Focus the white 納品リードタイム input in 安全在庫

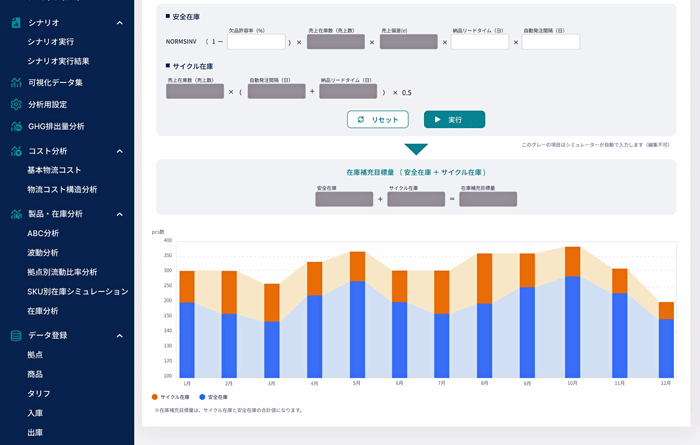[x=479, y=42]
